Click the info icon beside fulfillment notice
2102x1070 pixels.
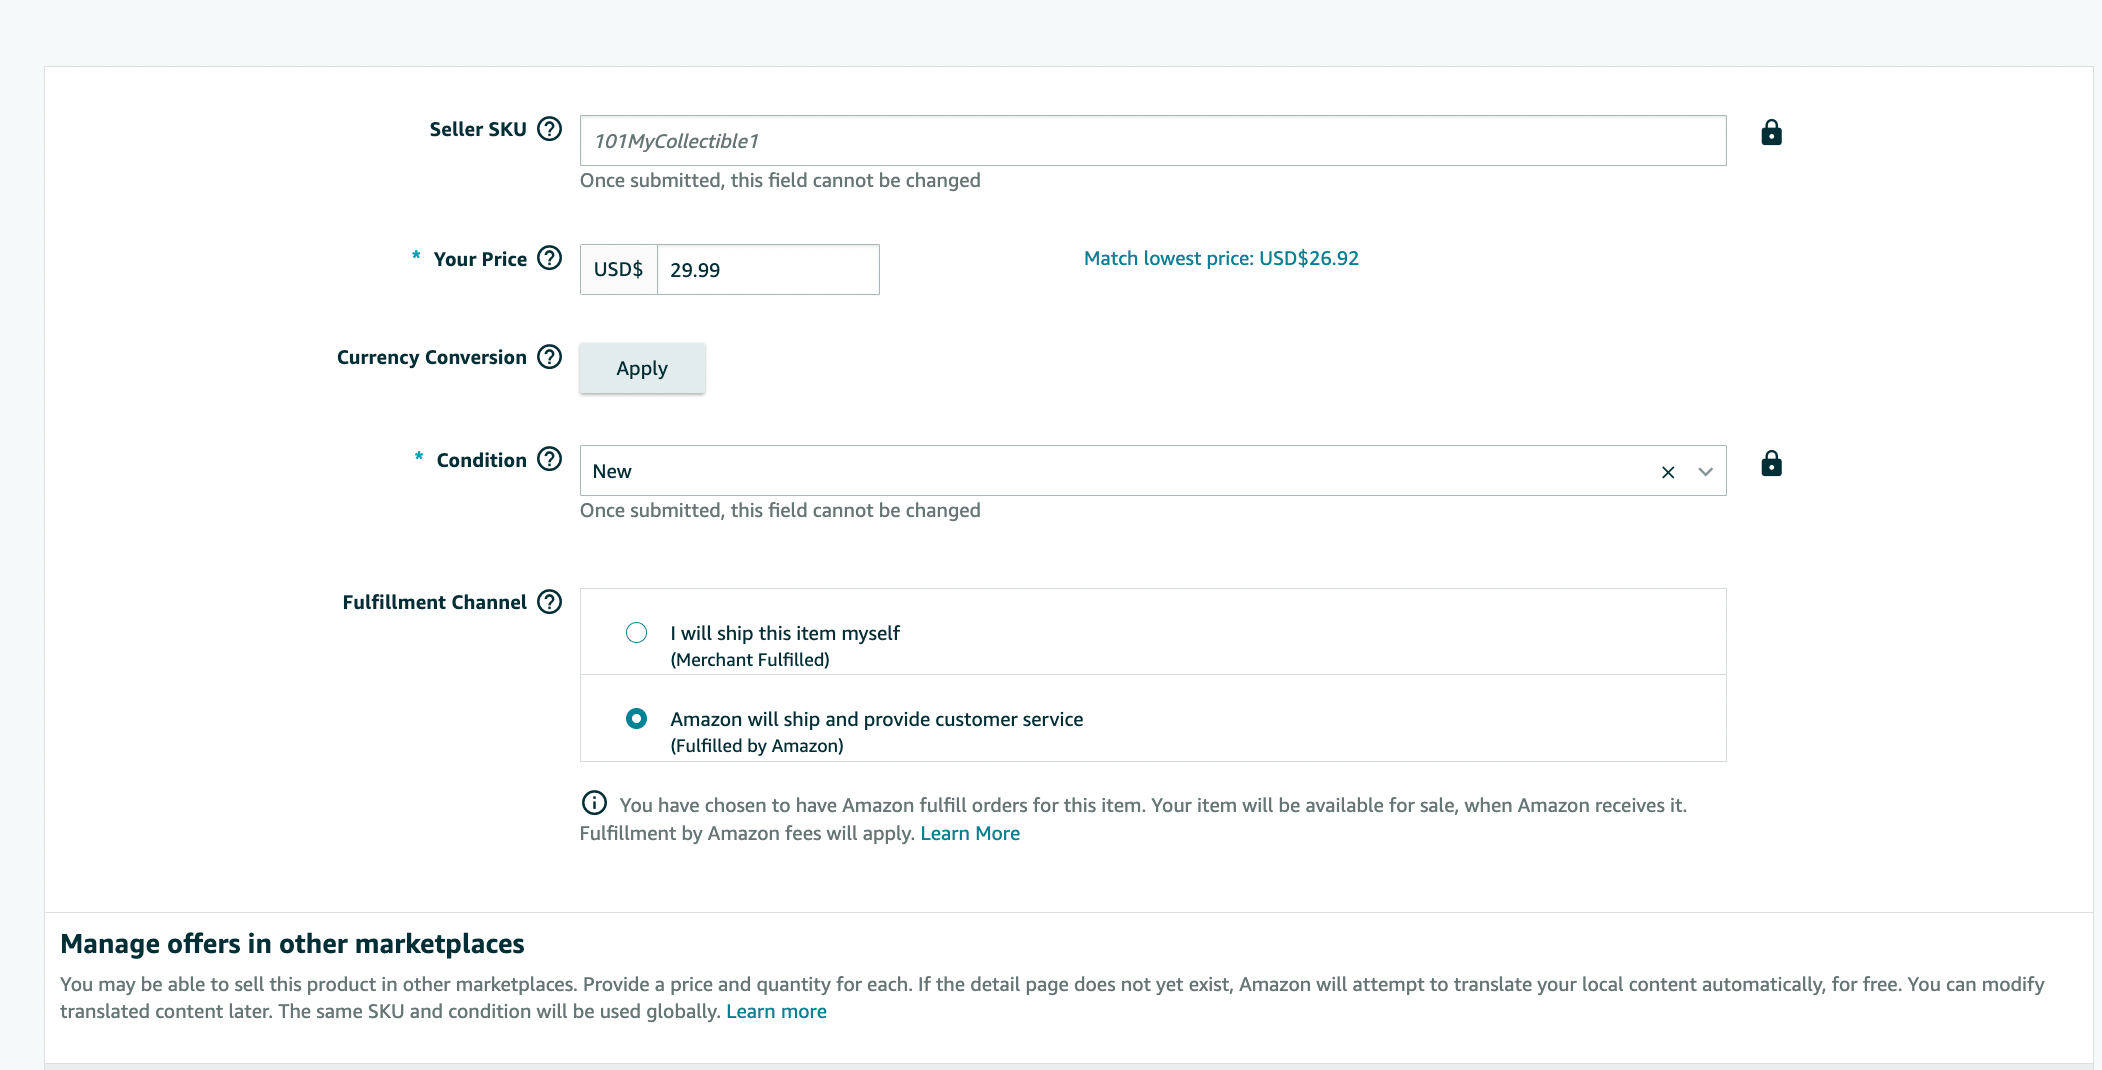pos(594,803)
